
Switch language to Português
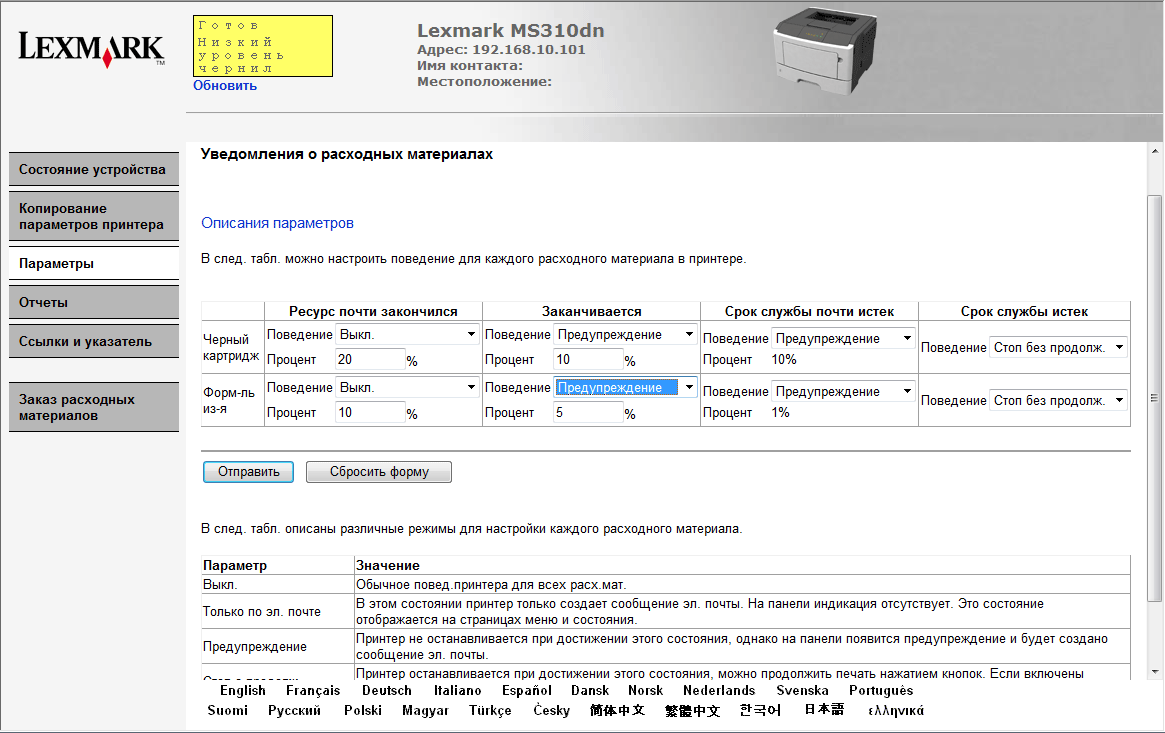pyautogui.click(x=881, y=691)
